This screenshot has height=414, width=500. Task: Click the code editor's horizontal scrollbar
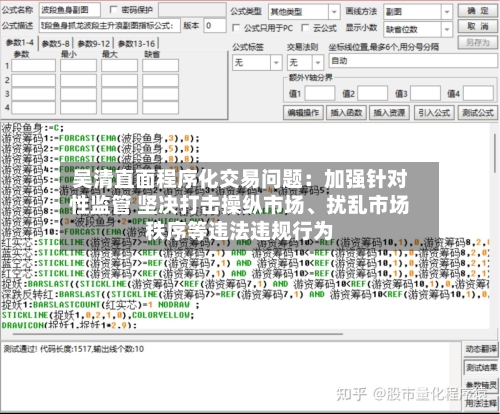tap(178, 333)
